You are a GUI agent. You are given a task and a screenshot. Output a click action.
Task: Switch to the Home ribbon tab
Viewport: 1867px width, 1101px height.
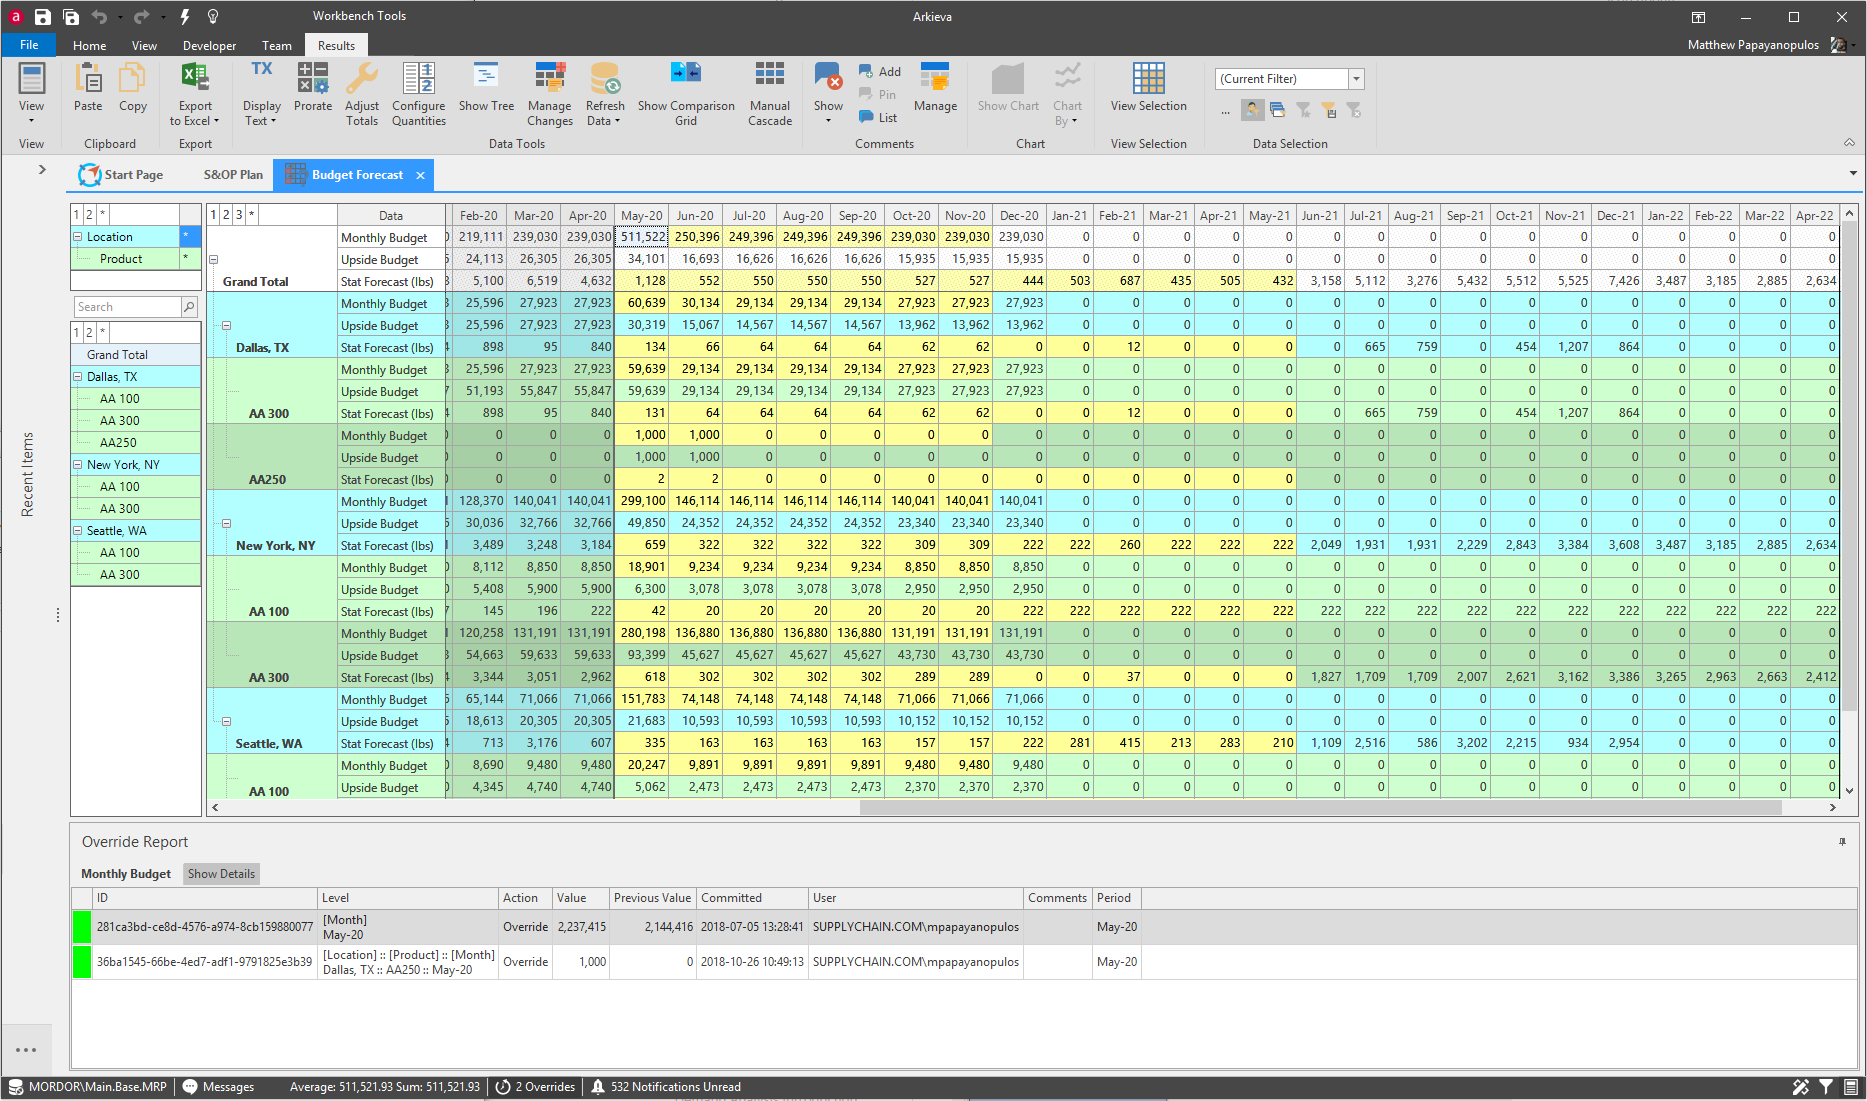click(x=89, y=46)
